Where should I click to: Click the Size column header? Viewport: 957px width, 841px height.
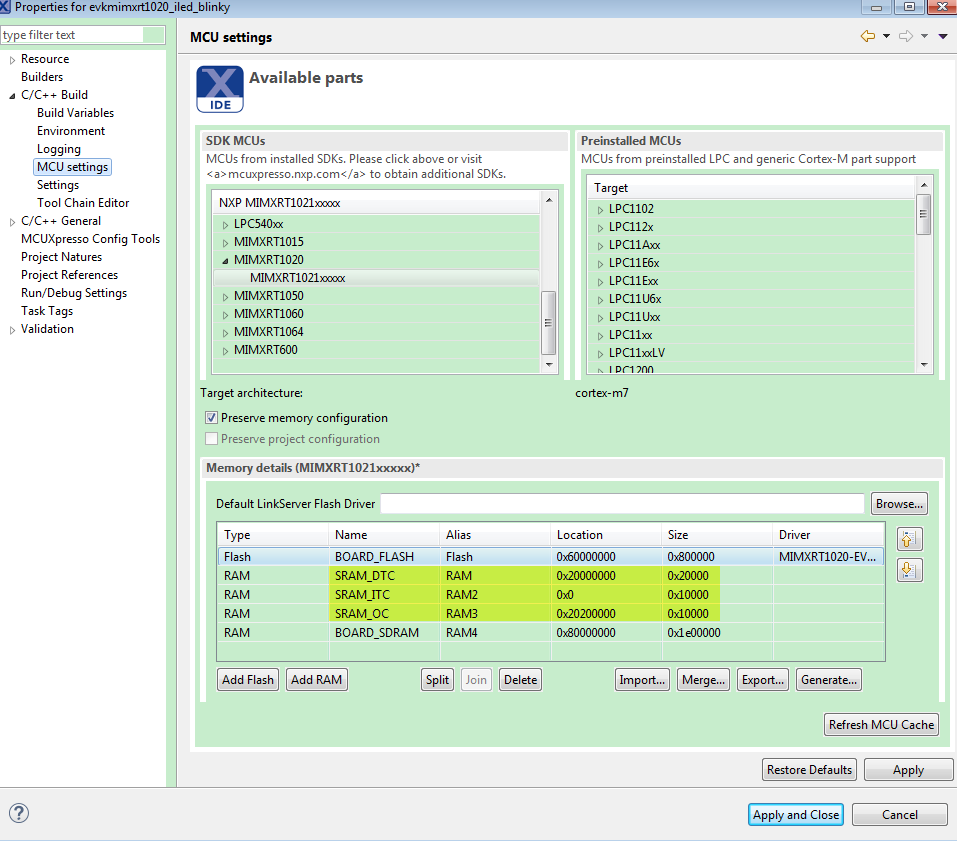tap(717, 535)
